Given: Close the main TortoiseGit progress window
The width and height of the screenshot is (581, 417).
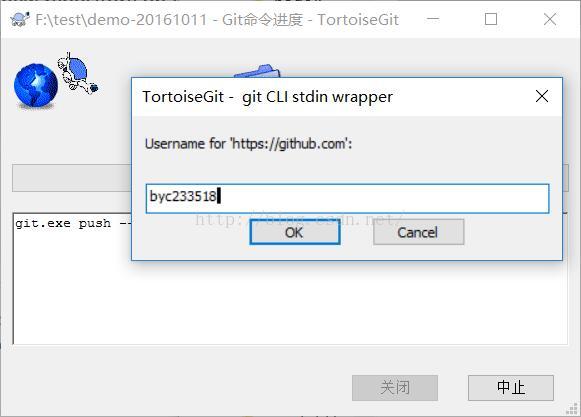Looking at the screenshot, I should coord(550,19).
